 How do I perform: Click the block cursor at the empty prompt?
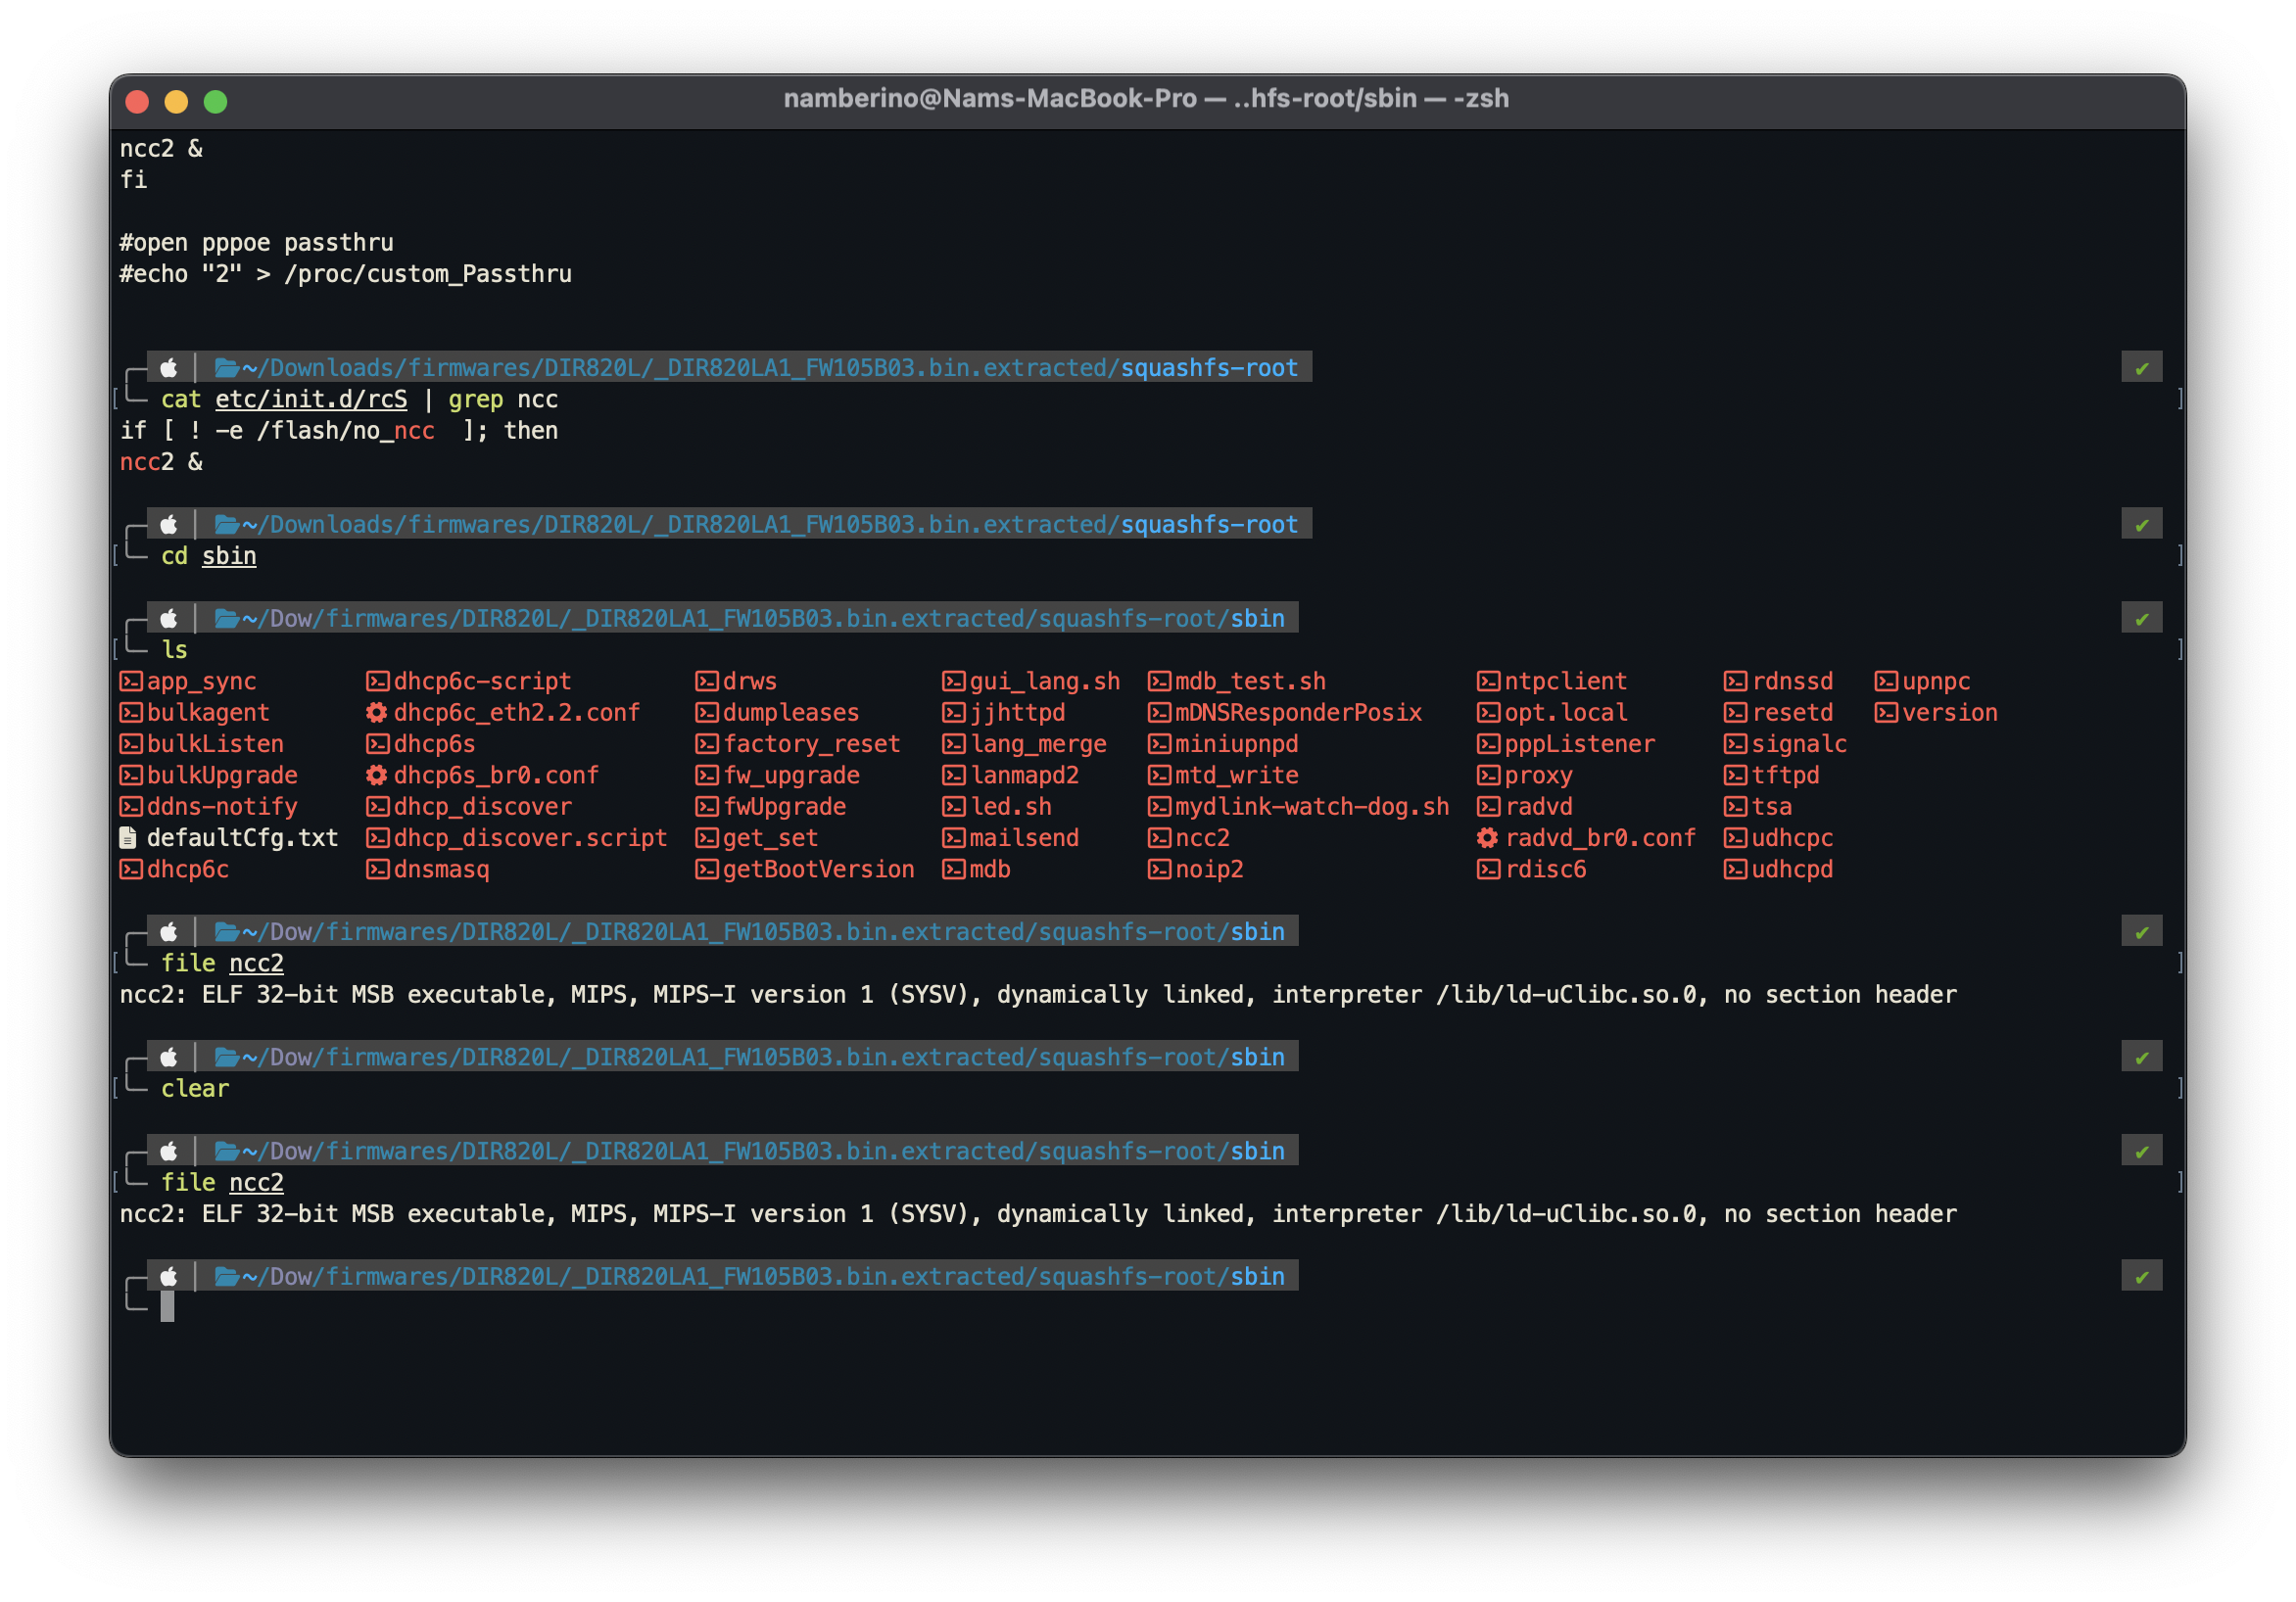[167, 1307]
